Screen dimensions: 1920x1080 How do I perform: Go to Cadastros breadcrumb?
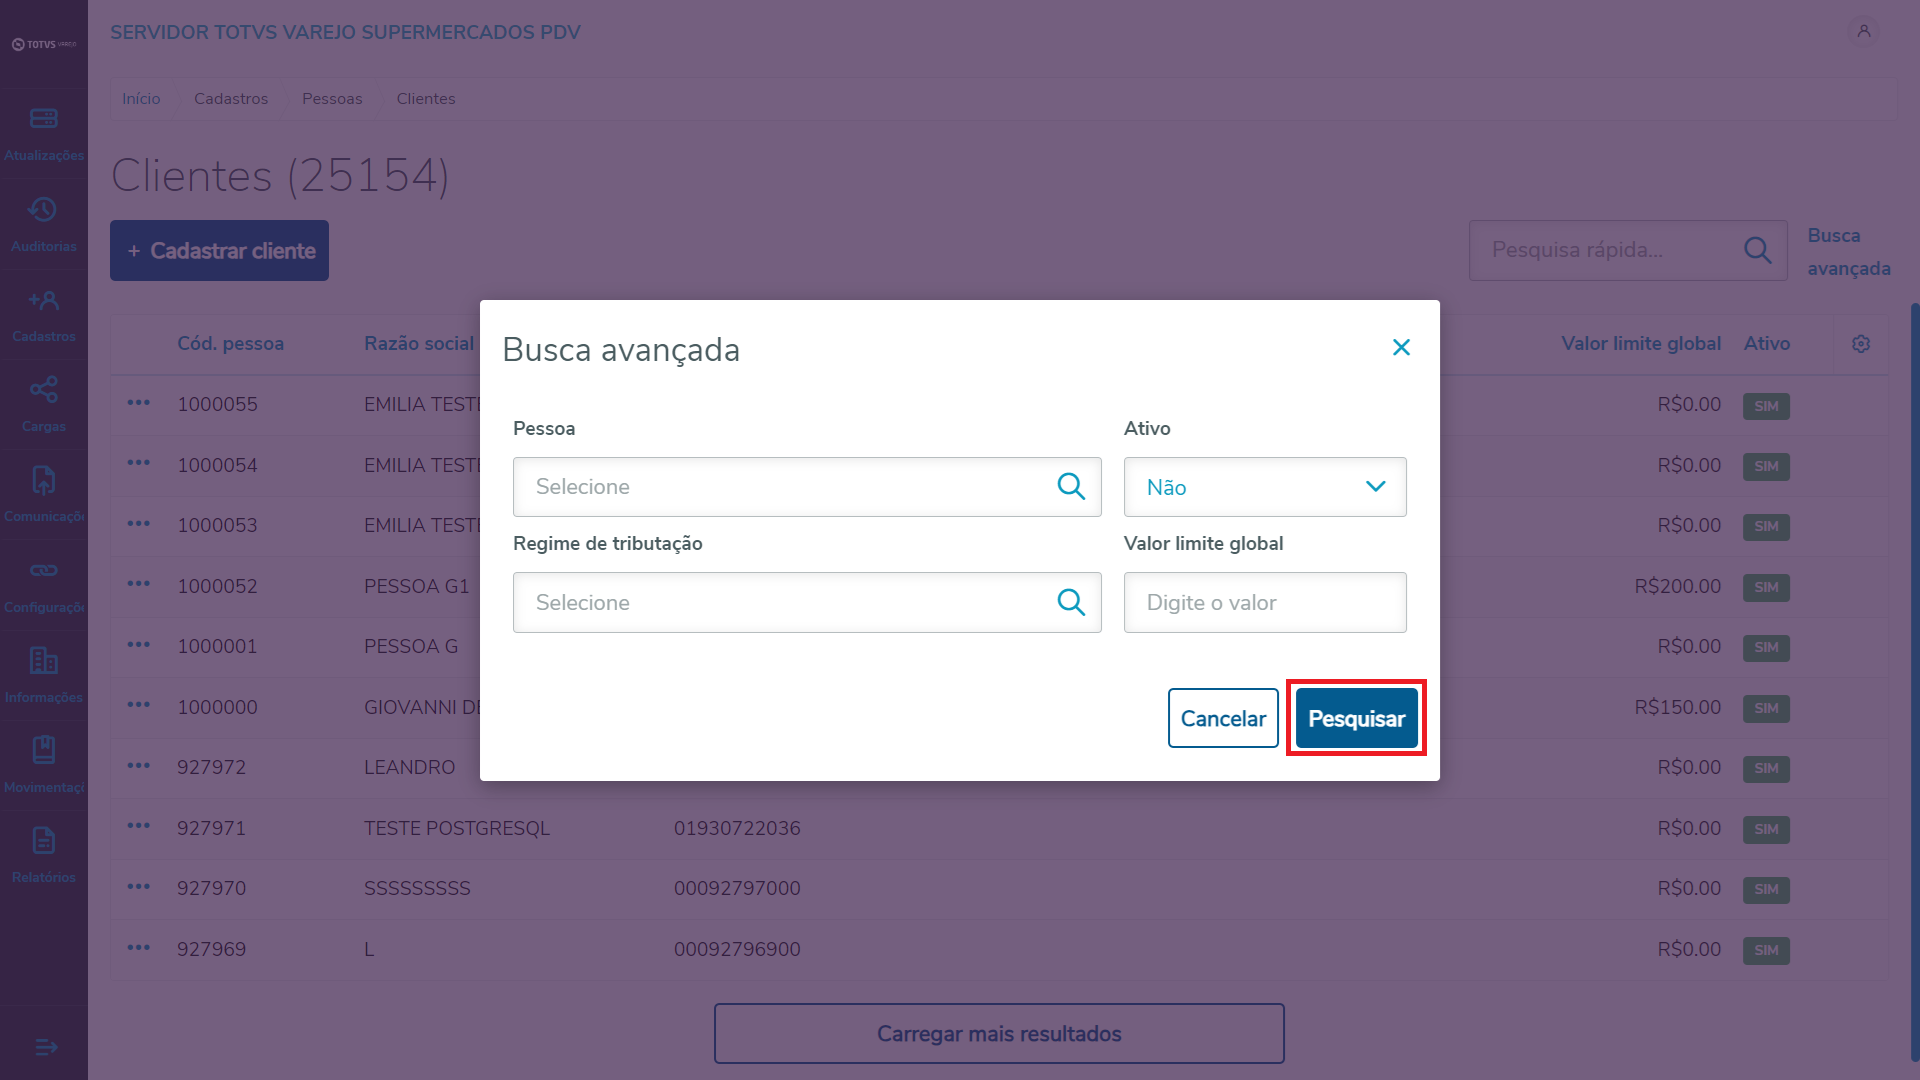tap(231, 99)
